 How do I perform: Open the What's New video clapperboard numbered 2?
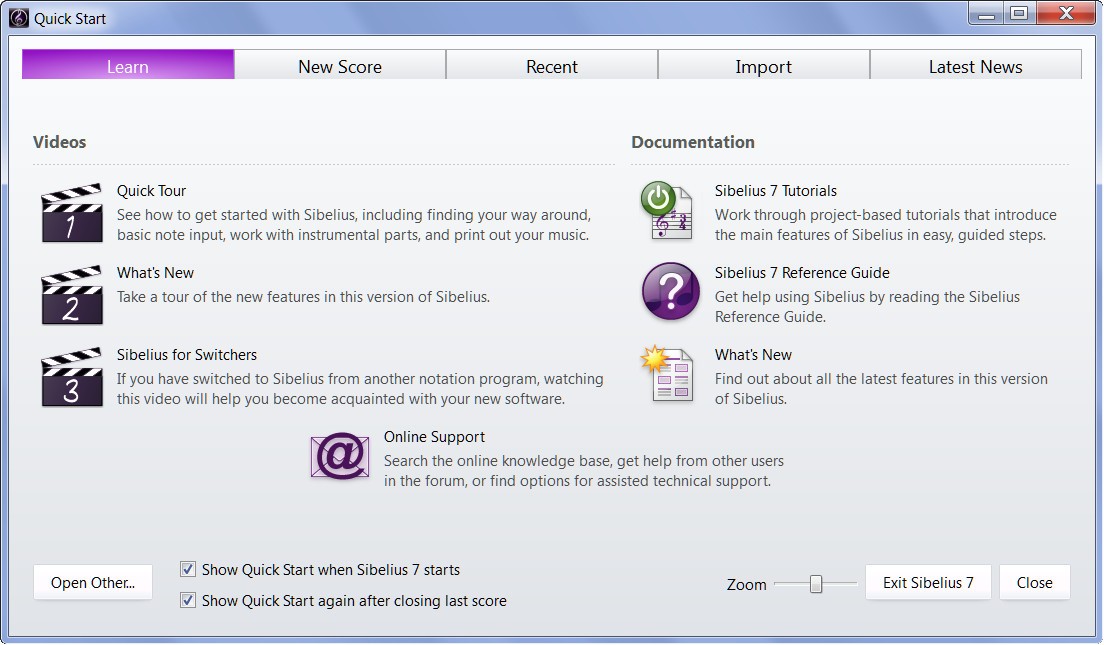(x=72, y=295)
